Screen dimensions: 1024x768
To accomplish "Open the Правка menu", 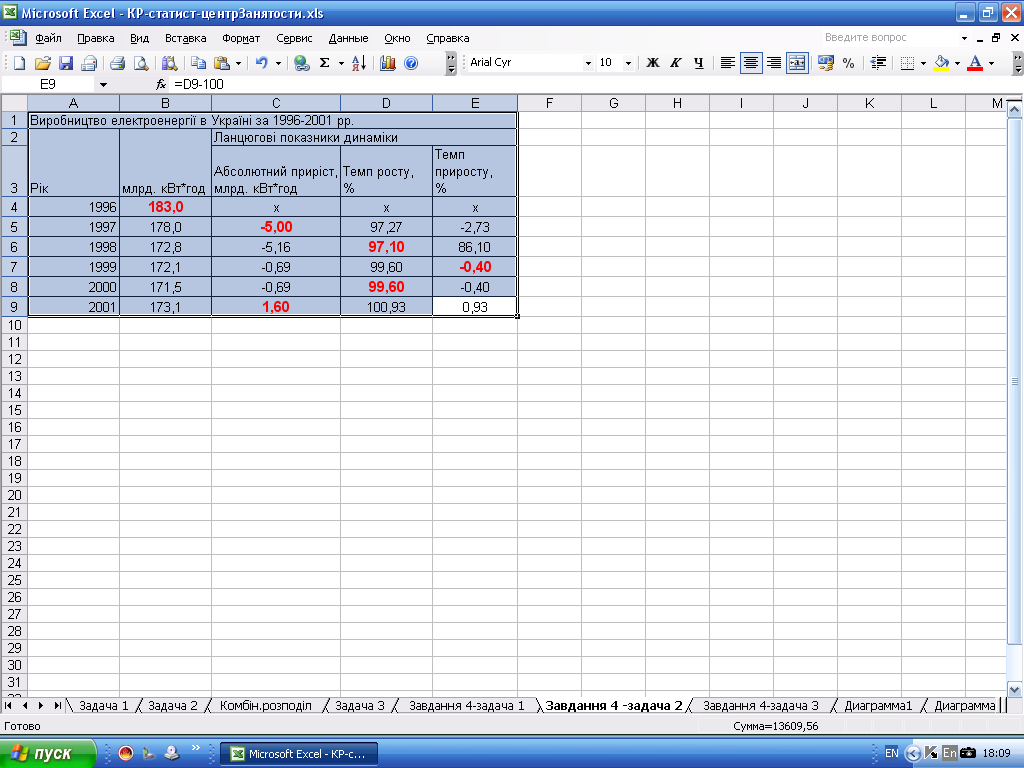I will pos(95,38).
